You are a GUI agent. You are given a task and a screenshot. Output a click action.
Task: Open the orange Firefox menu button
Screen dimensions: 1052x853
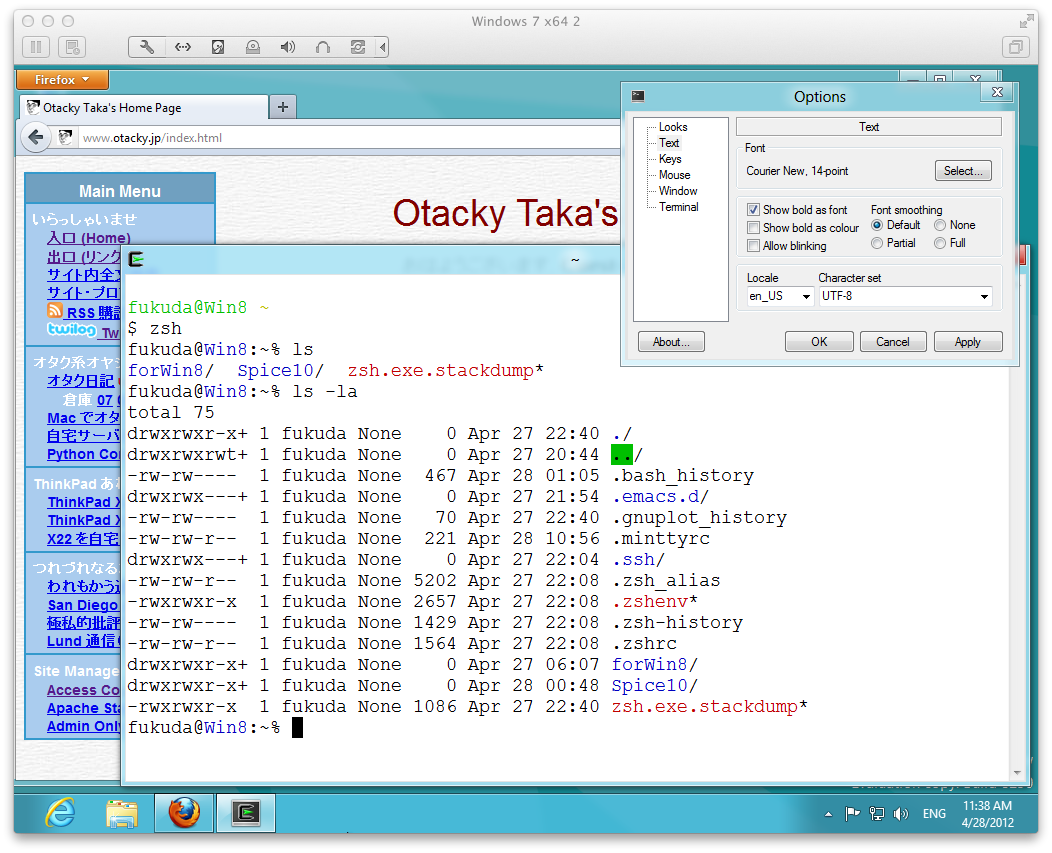[x=62, y=80]
